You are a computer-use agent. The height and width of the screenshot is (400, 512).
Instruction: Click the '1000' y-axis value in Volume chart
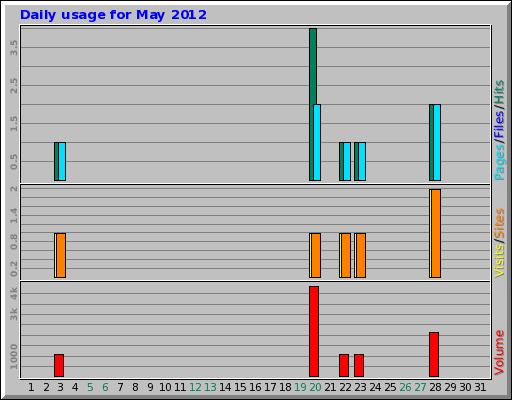click(14, 357)
